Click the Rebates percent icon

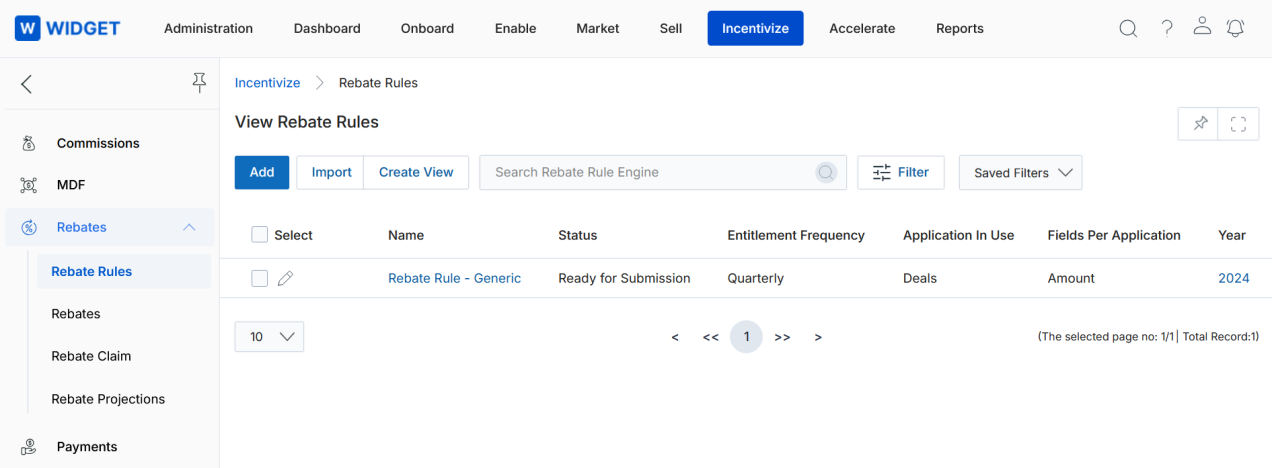tap(29, 227)
